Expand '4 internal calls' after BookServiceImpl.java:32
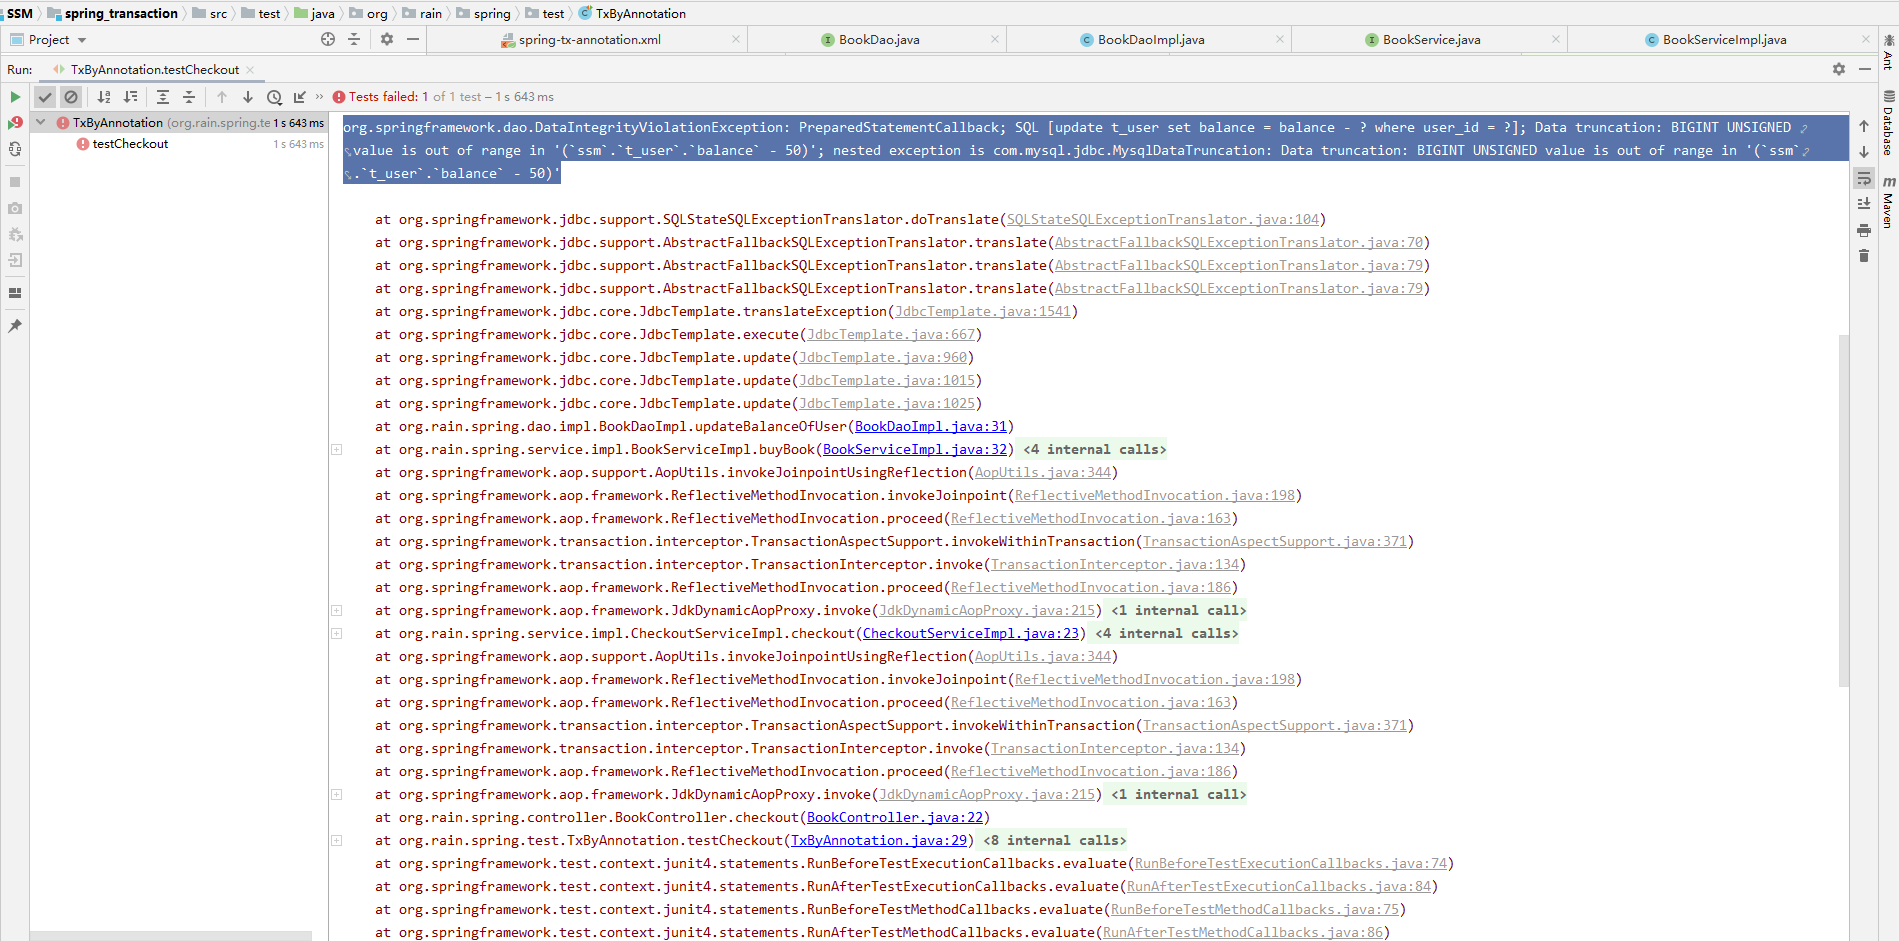This screenshot has height=941, width=1899. pyautogui.click(x=1094, y=450)
